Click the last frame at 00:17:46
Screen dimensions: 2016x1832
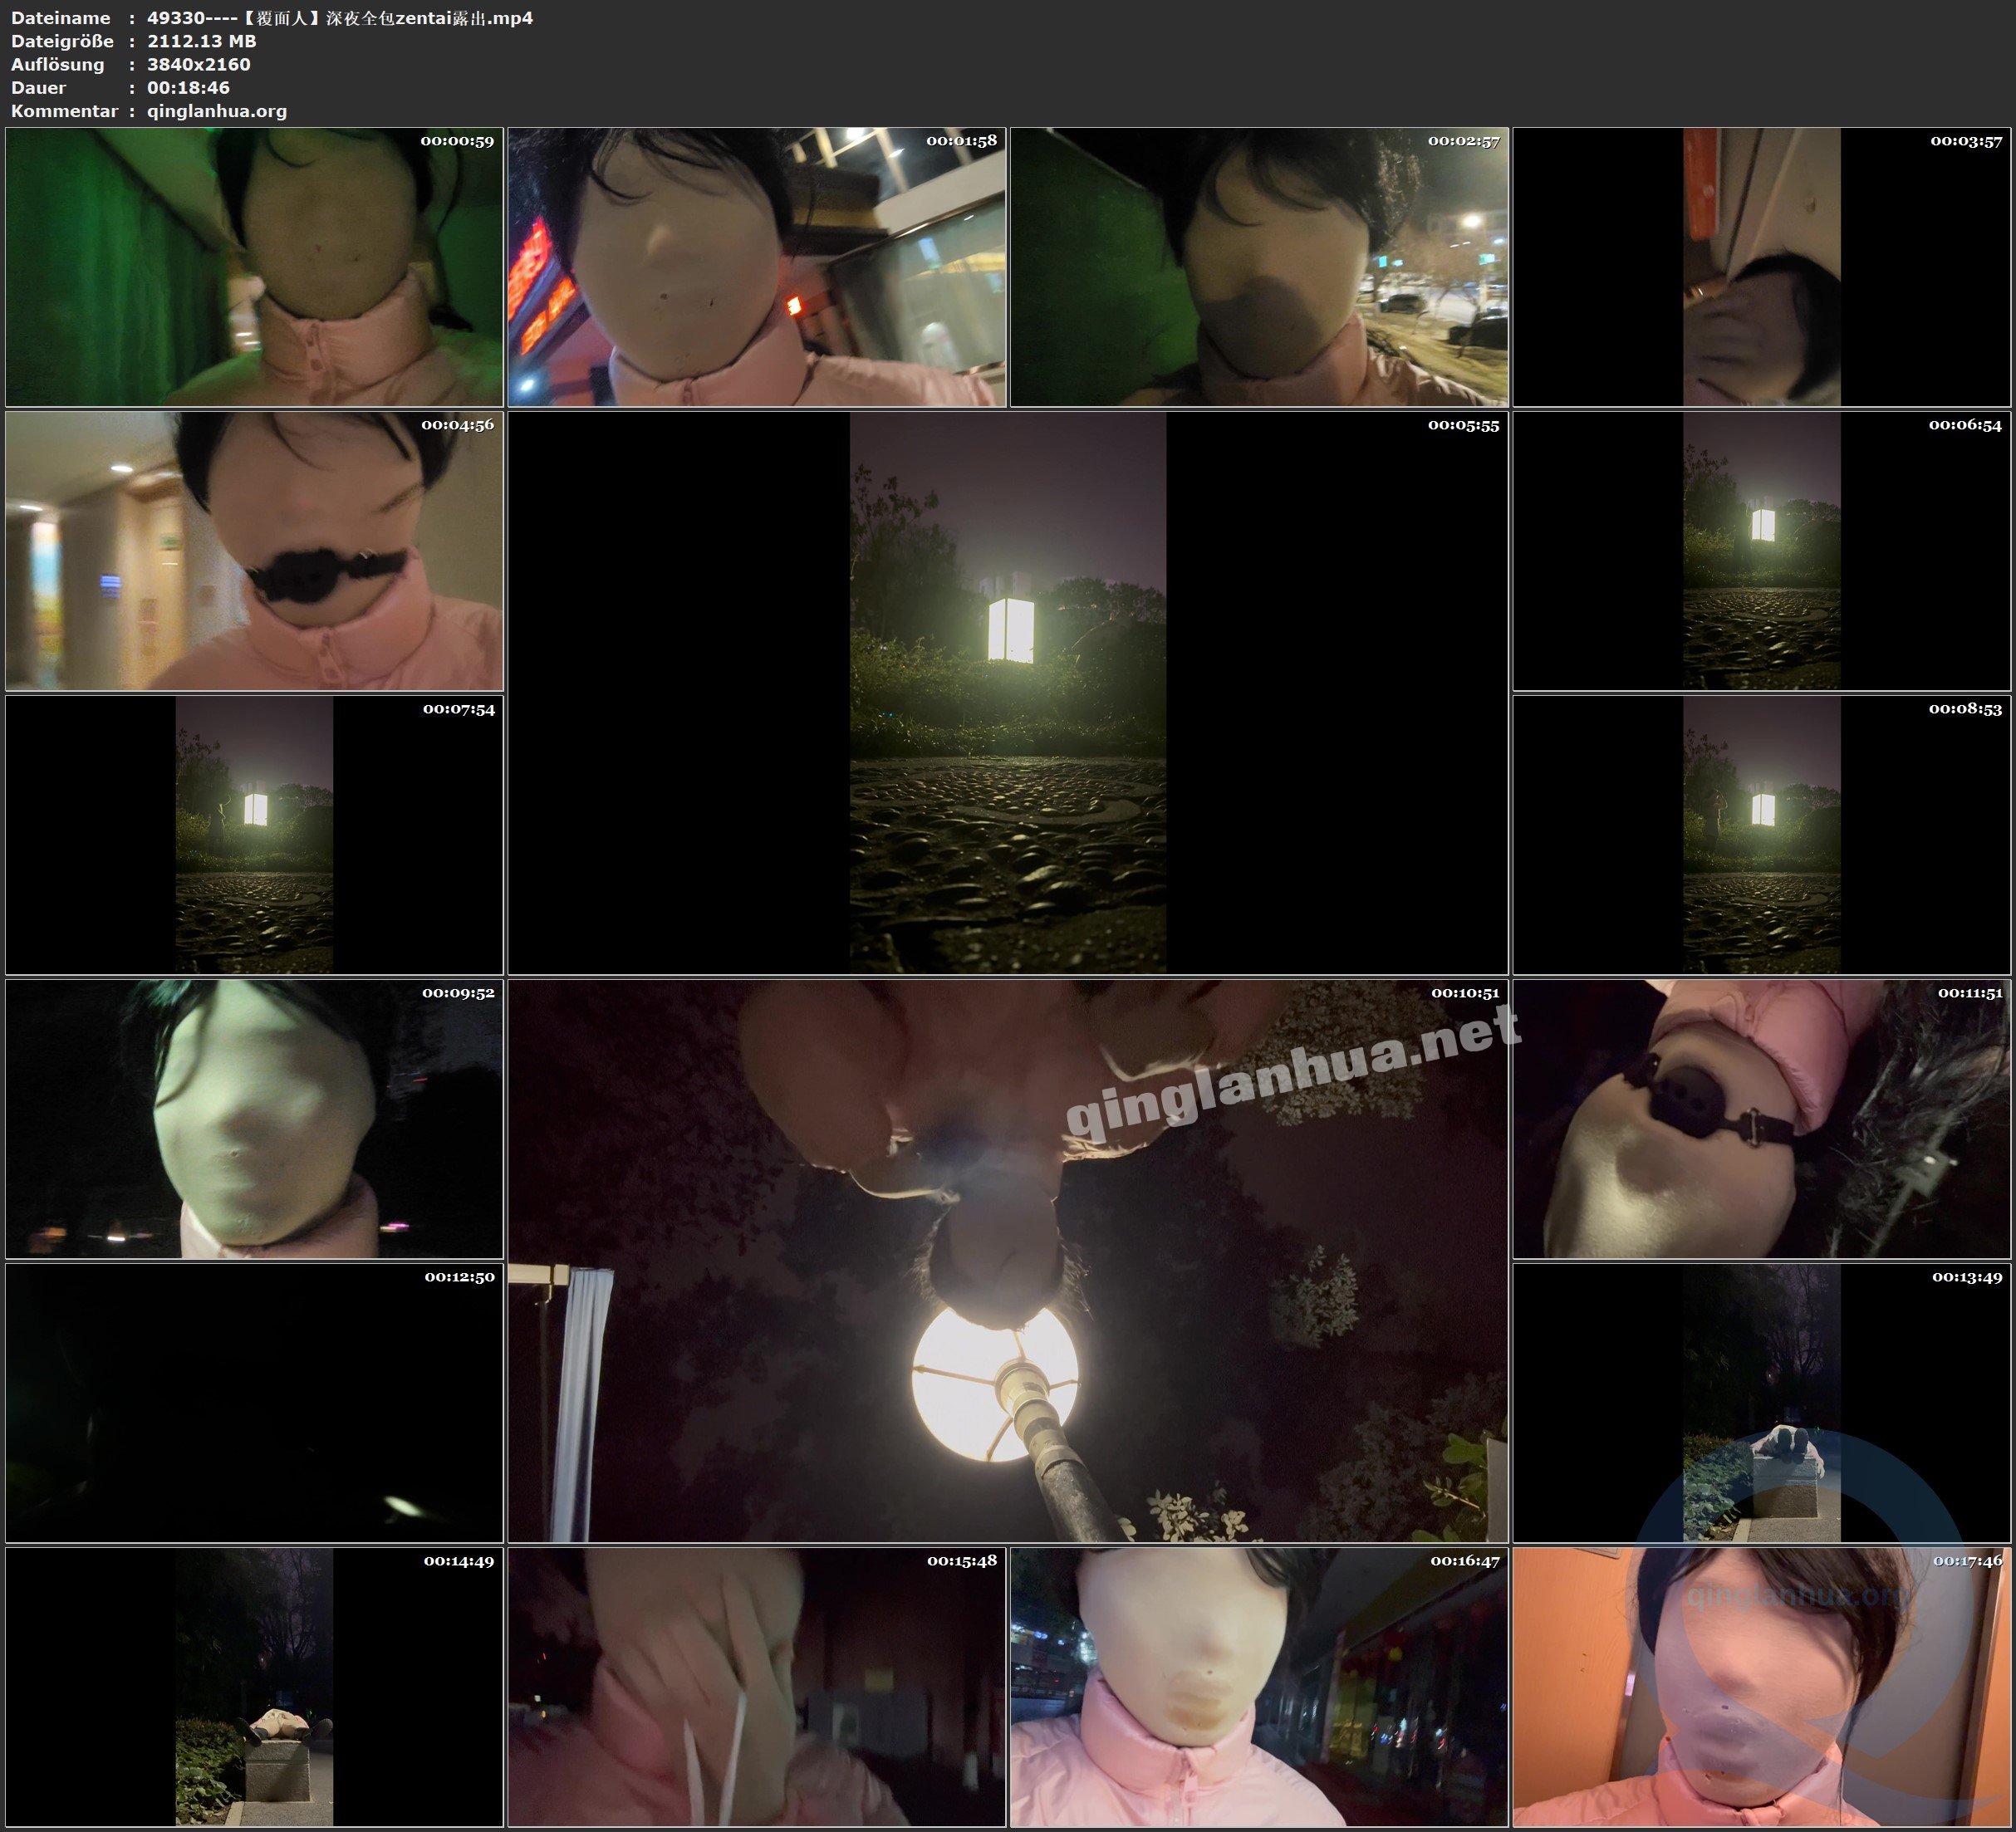(x=1761, y=1686)
